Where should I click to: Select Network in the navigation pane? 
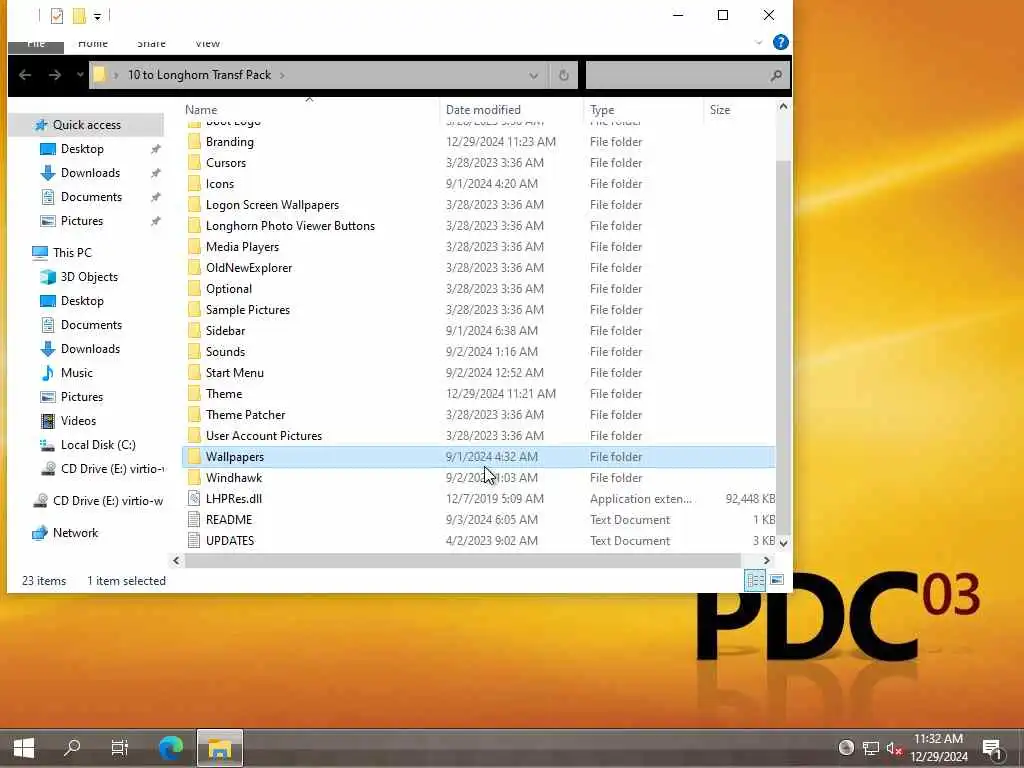click(75, 533)
